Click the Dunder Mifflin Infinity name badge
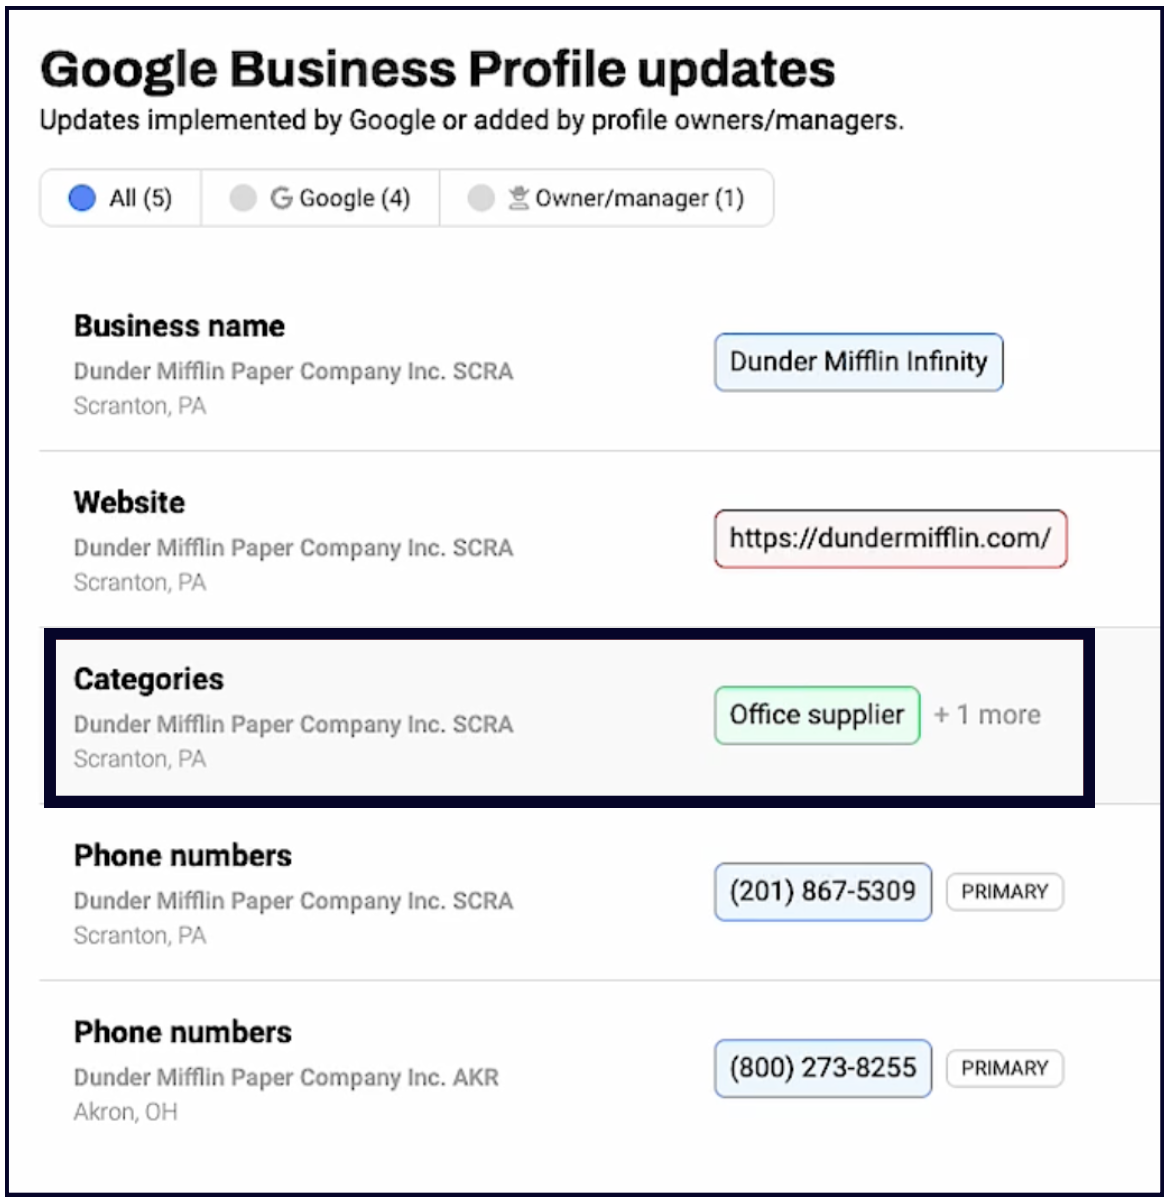The width and height of the screenshot is (1170, 1204). coord(858,362)
